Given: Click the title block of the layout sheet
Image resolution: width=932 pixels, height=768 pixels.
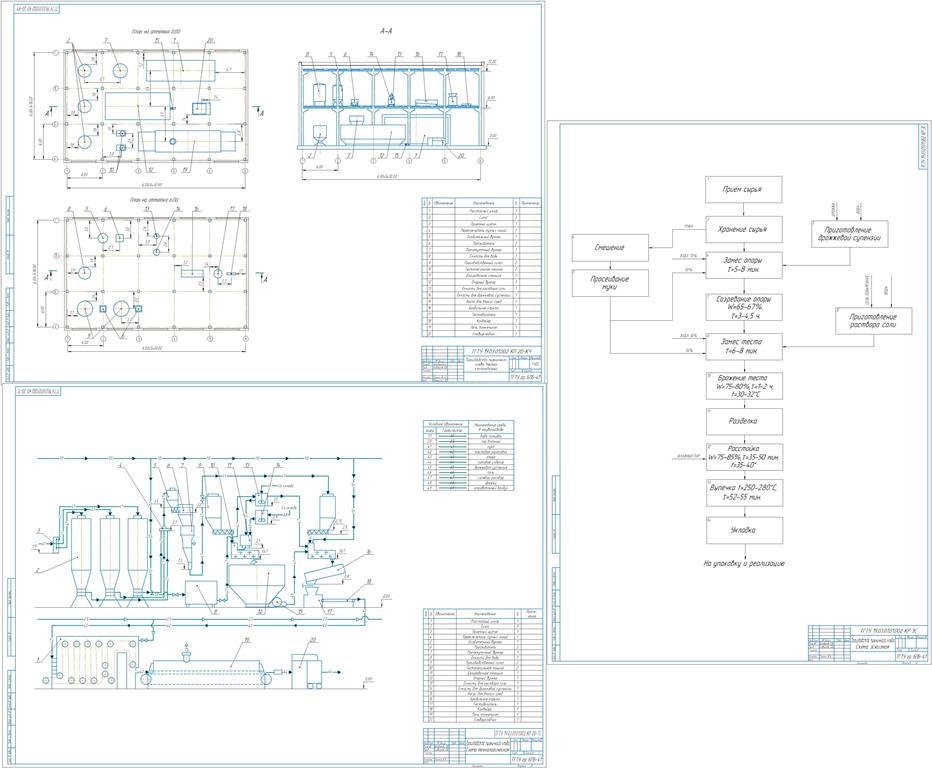Looking at the screenshot, I should pyautogui.click(x=481, y=364).
